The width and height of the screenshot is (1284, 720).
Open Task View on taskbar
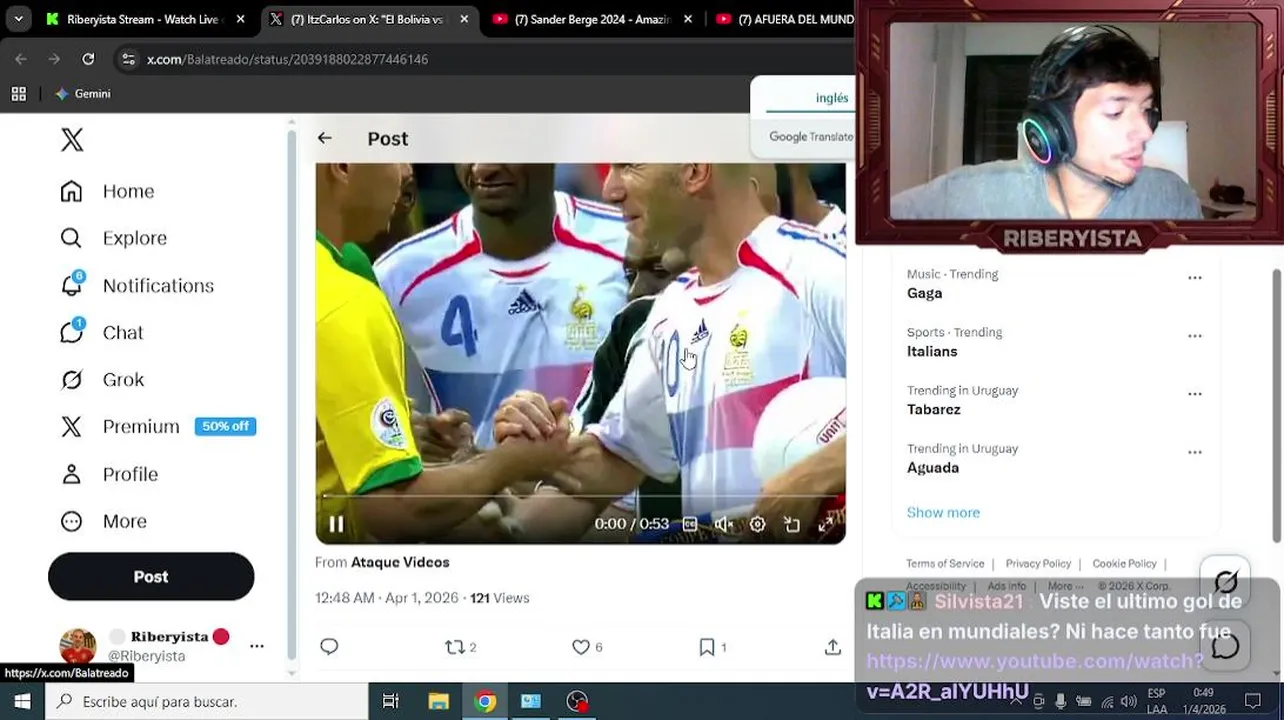click(391, 702)
